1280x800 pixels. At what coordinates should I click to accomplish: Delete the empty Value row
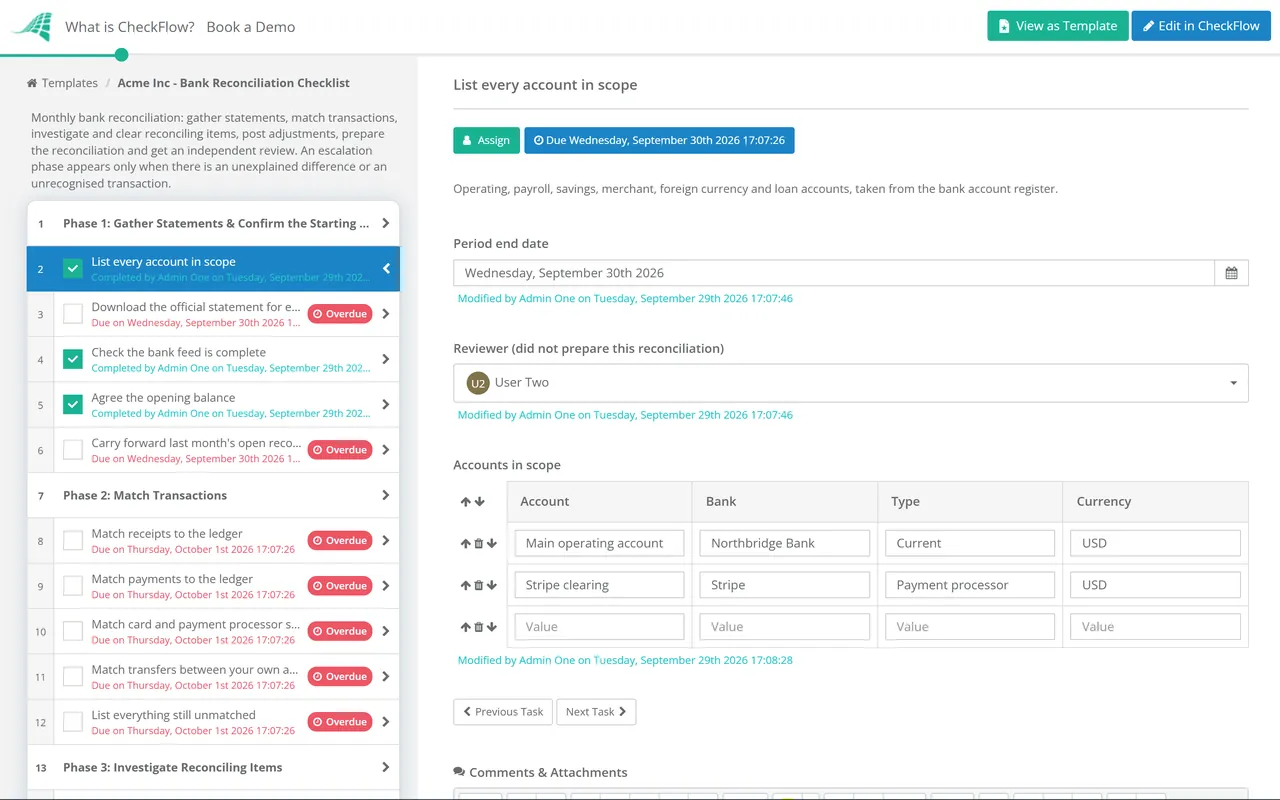[479, 628]
